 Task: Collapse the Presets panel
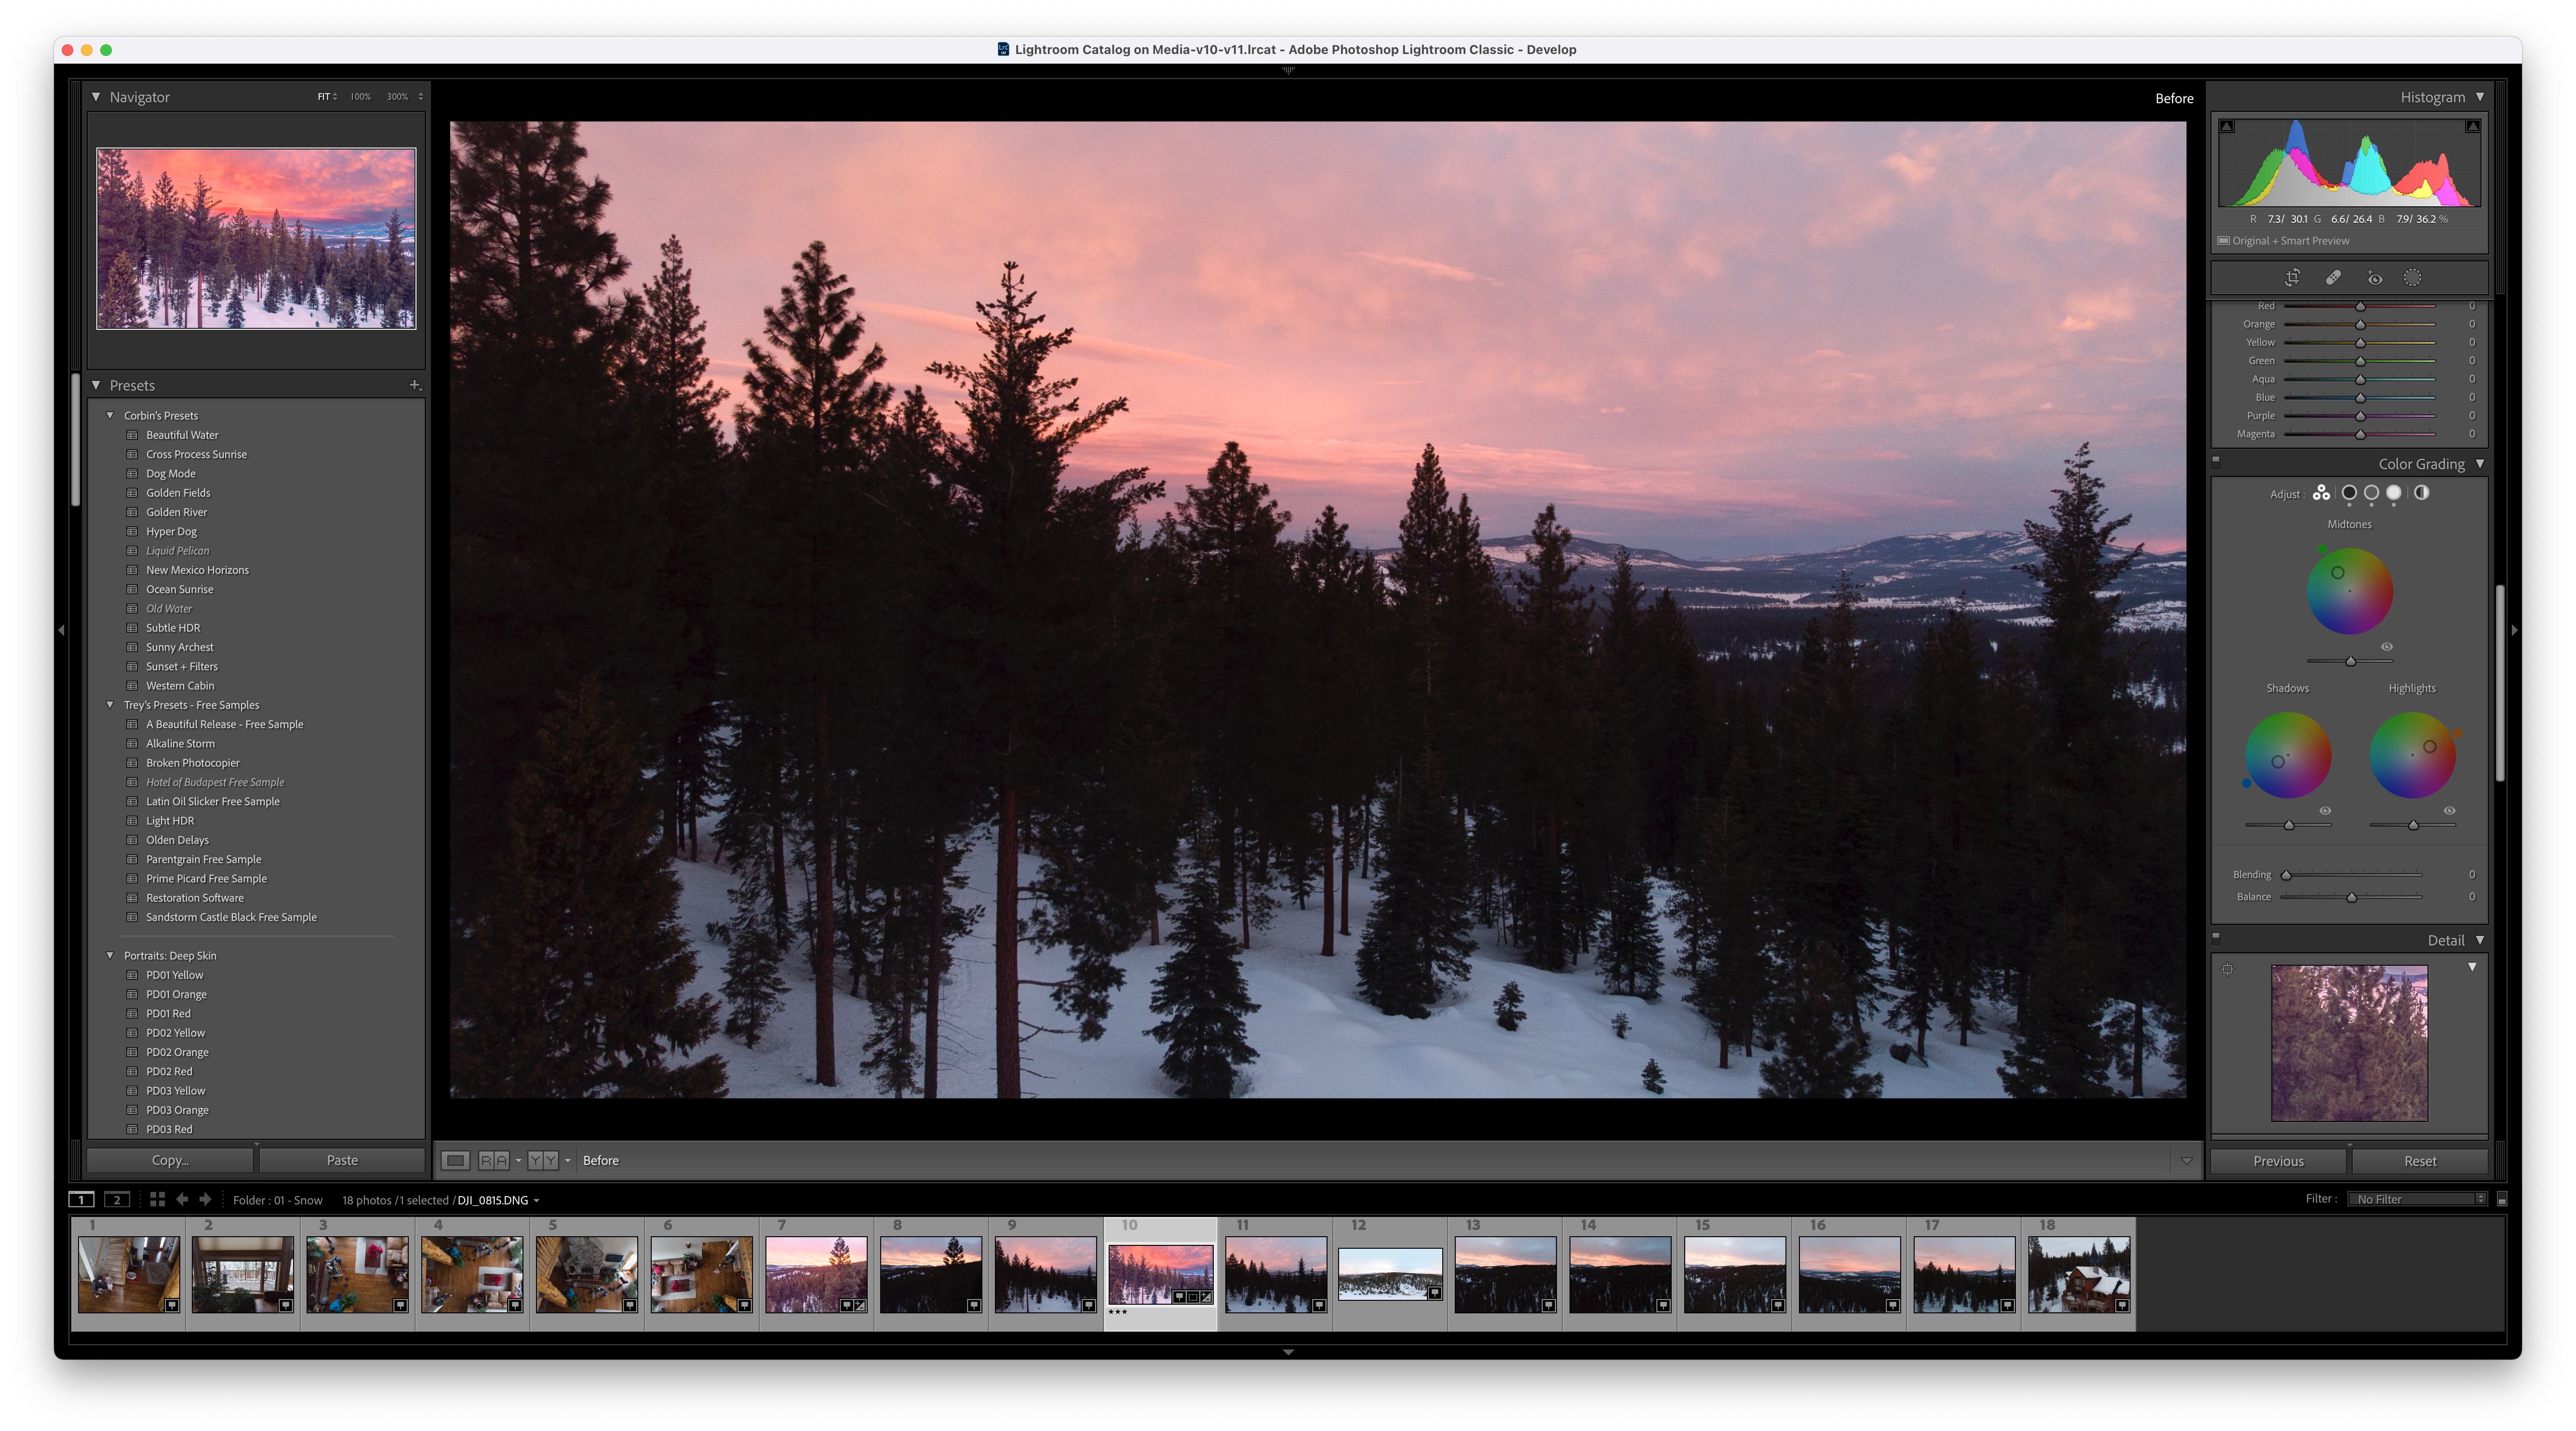[96, 385]
